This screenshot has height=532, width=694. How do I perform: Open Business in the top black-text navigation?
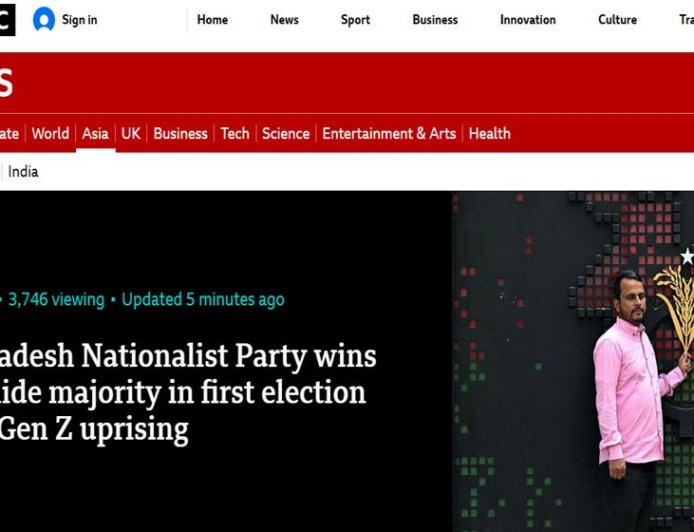click(x=435, y=20)
